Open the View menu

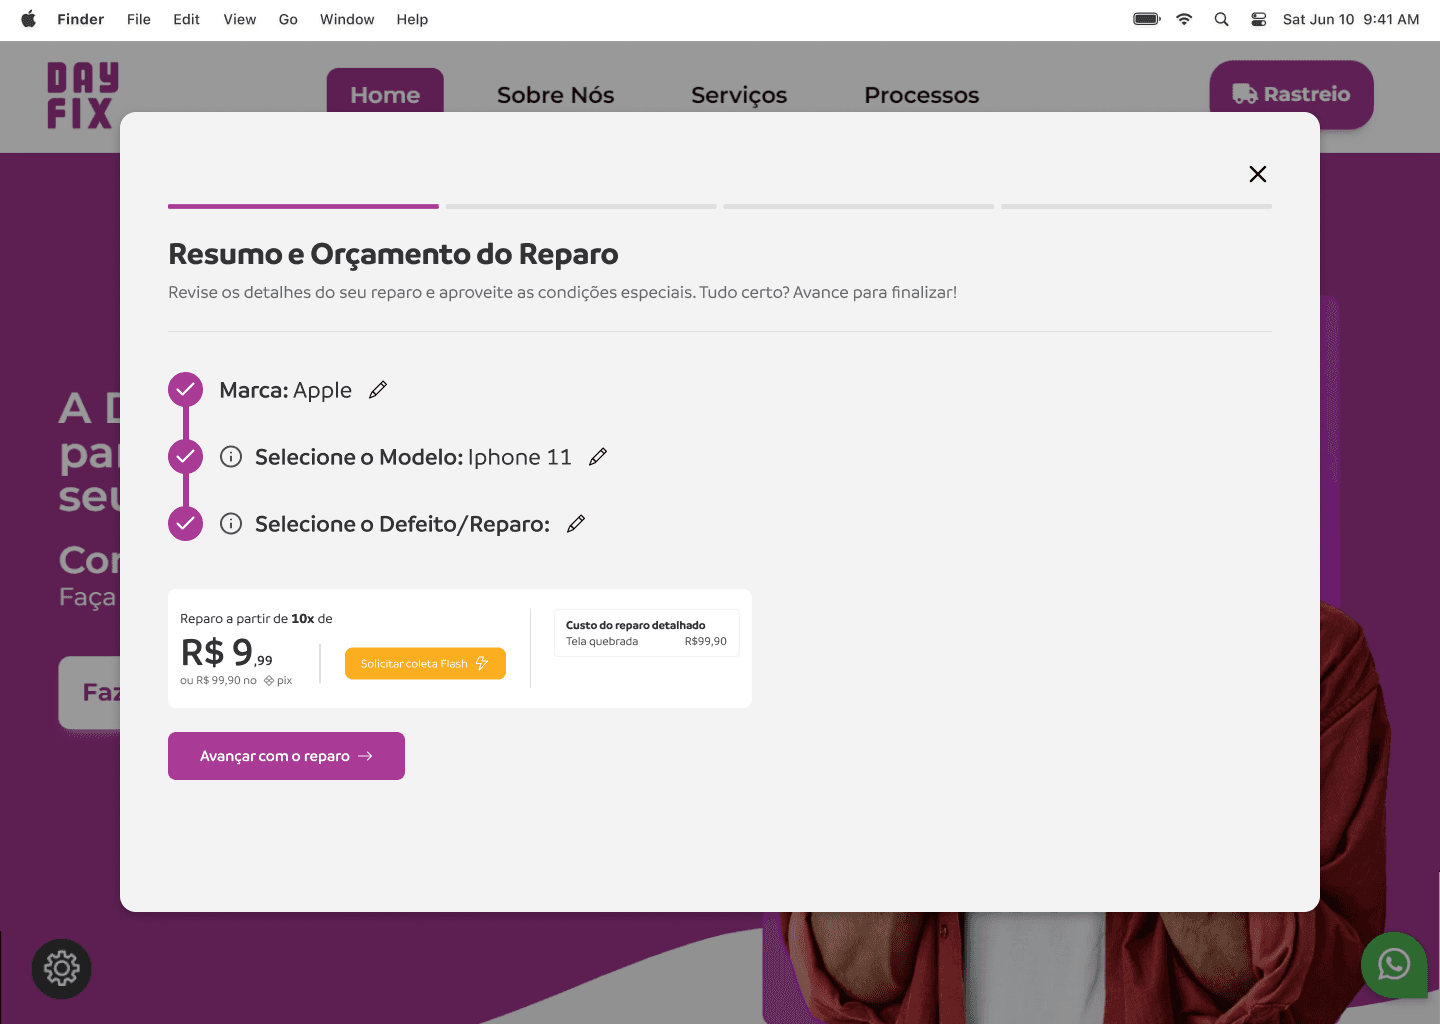pos(240,19)
